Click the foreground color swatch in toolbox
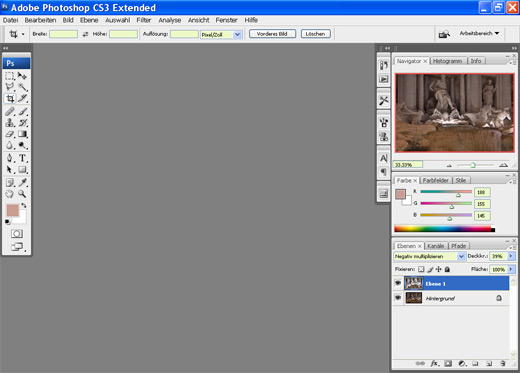Image resolution: width=520 pixels, height=373 pixels. [13, 210]
